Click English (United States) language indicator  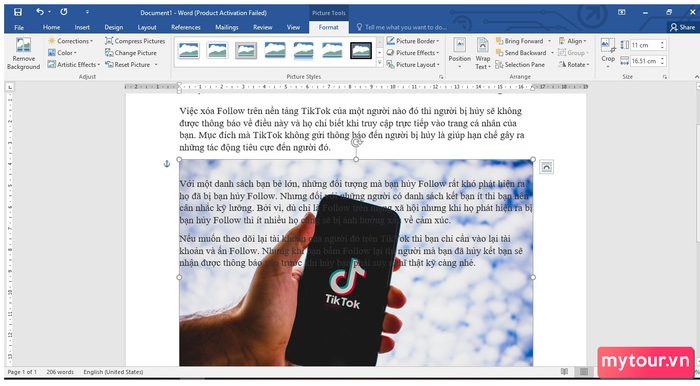tap(113, 372)
